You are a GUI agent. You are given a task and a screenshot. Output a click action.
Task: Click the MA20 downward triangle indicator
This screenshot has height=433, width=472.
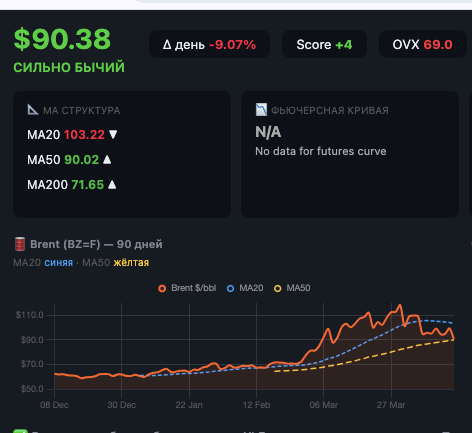pos(113,134)
